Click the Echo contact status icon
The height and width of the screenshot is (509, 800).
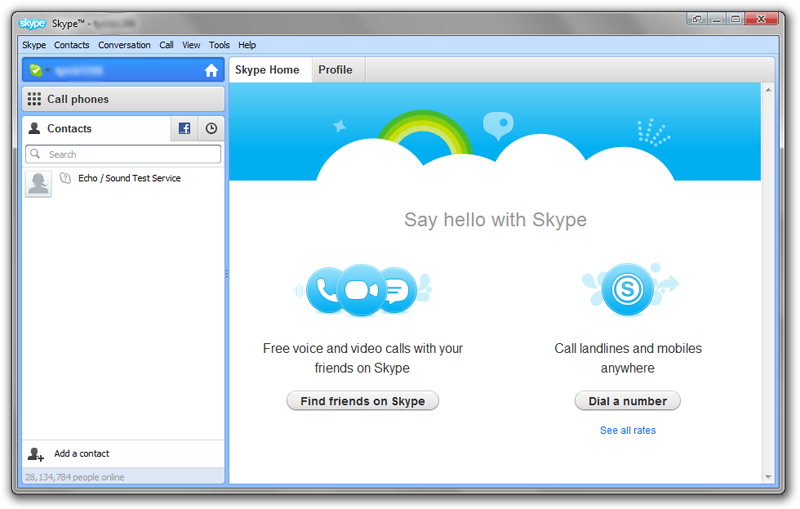click(65, 178)
